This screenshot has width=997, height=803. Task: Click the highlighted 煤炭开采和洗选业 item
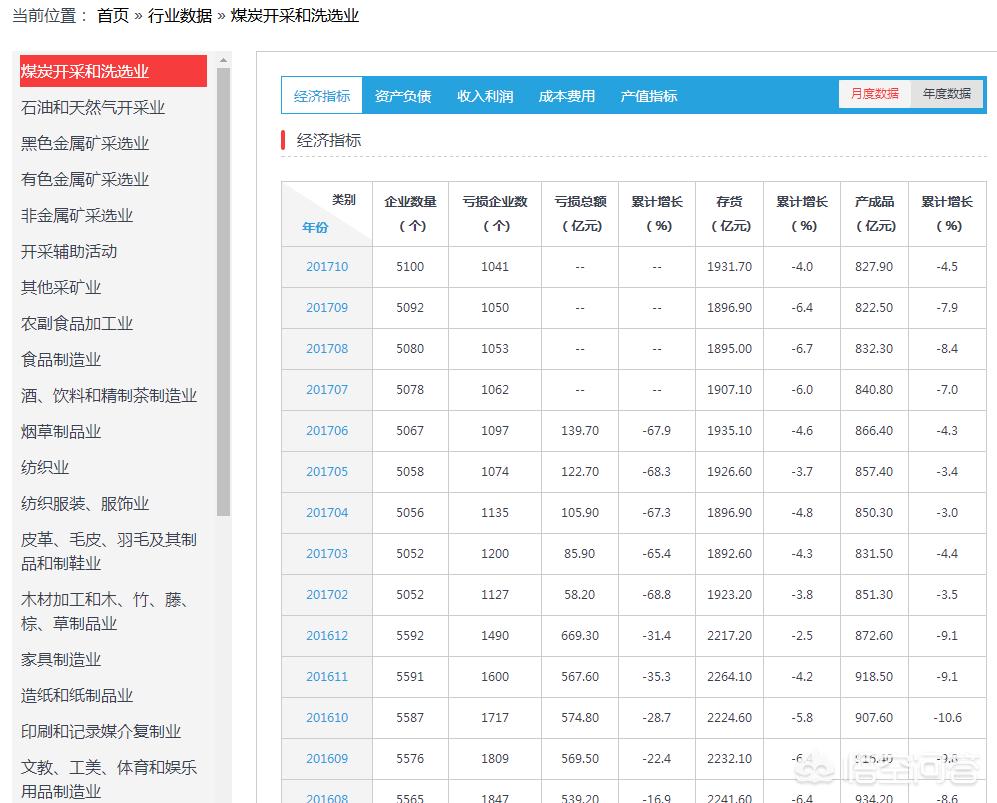(113, 71)
